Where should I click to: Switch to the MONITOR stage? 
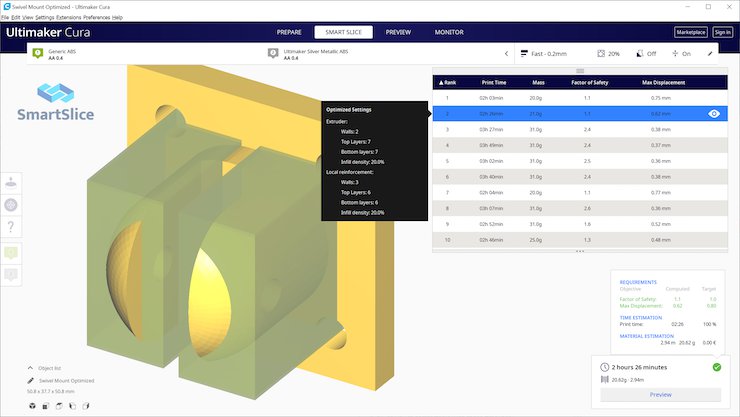click(x=449, y=32)
